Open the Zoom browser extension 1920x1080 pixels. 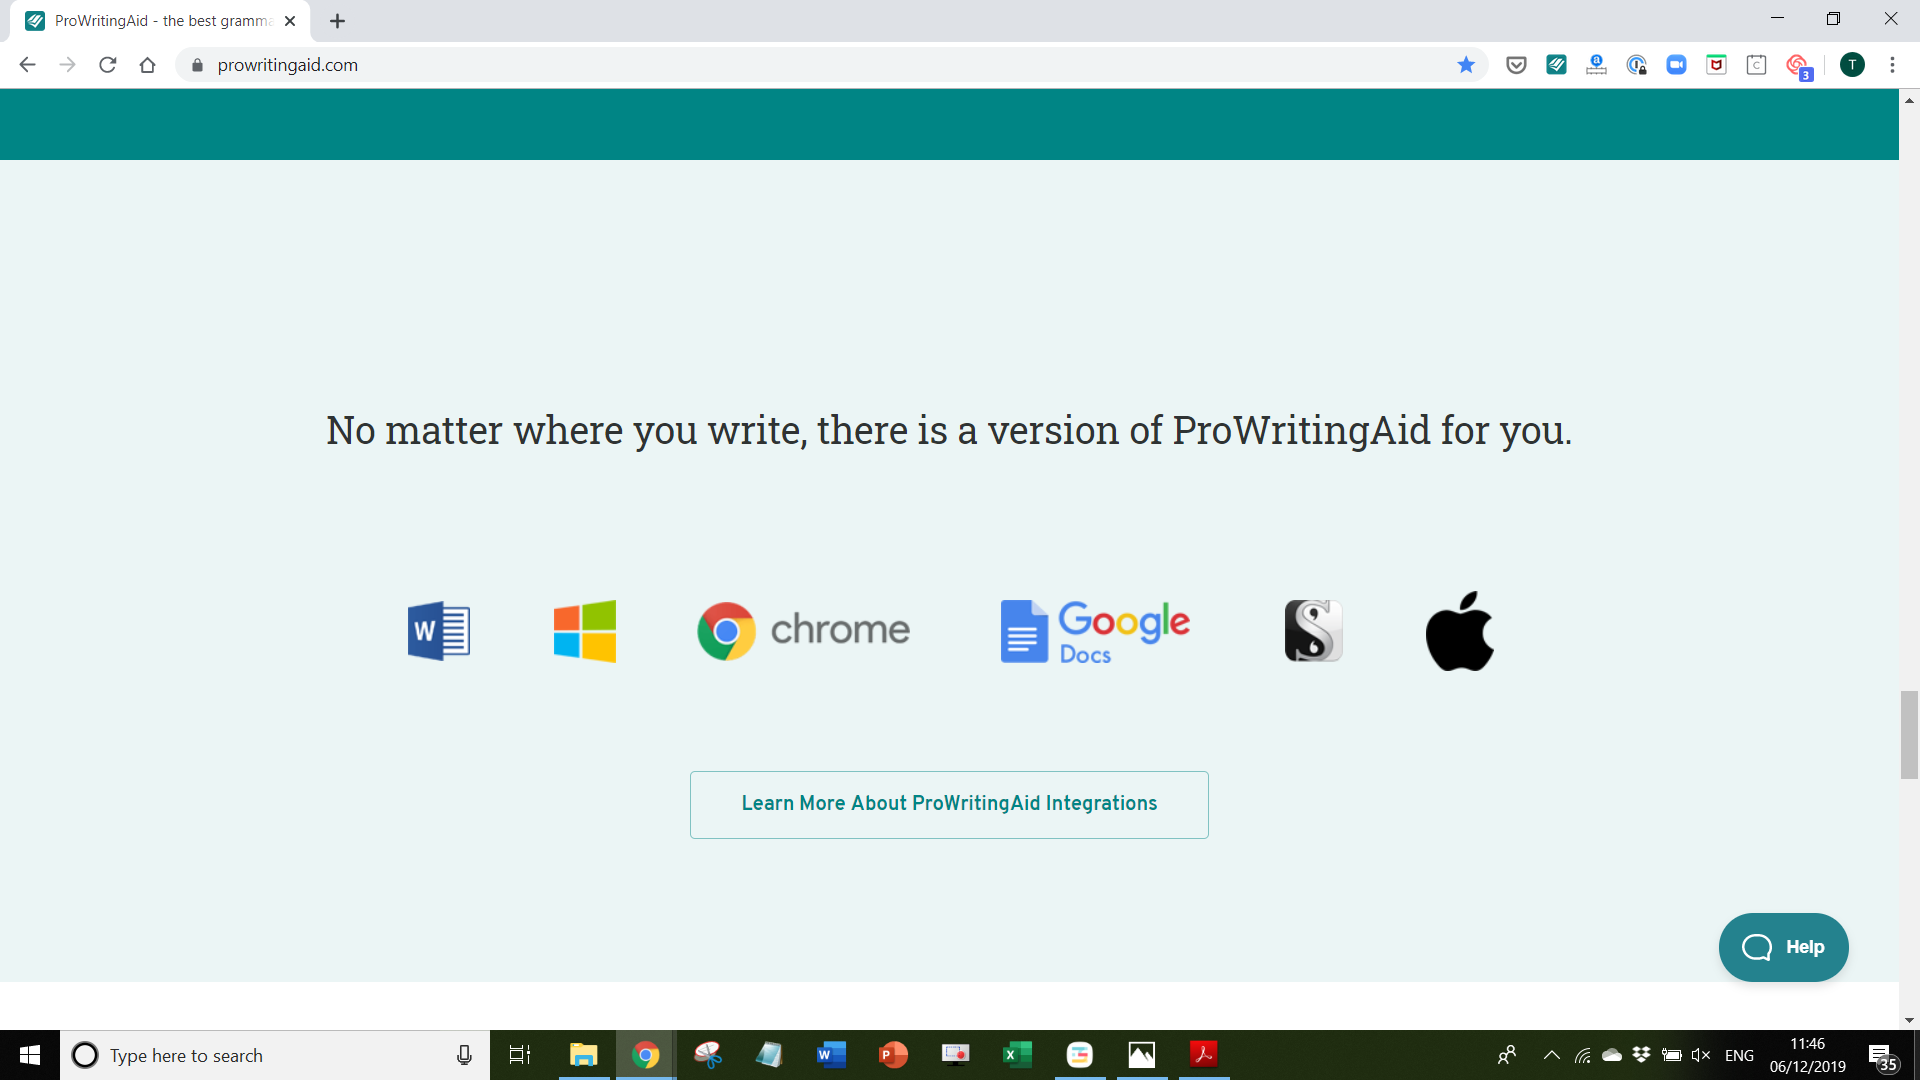[x=1676, y=64]
